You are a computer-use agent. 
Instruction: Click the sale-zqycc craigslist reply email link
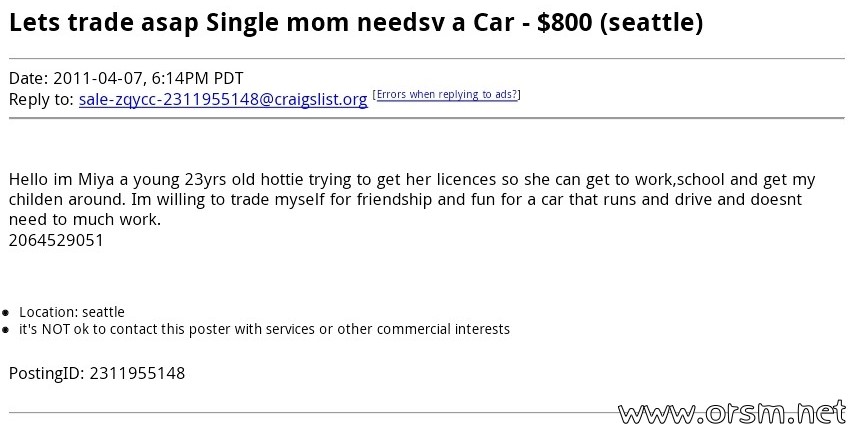223,100
